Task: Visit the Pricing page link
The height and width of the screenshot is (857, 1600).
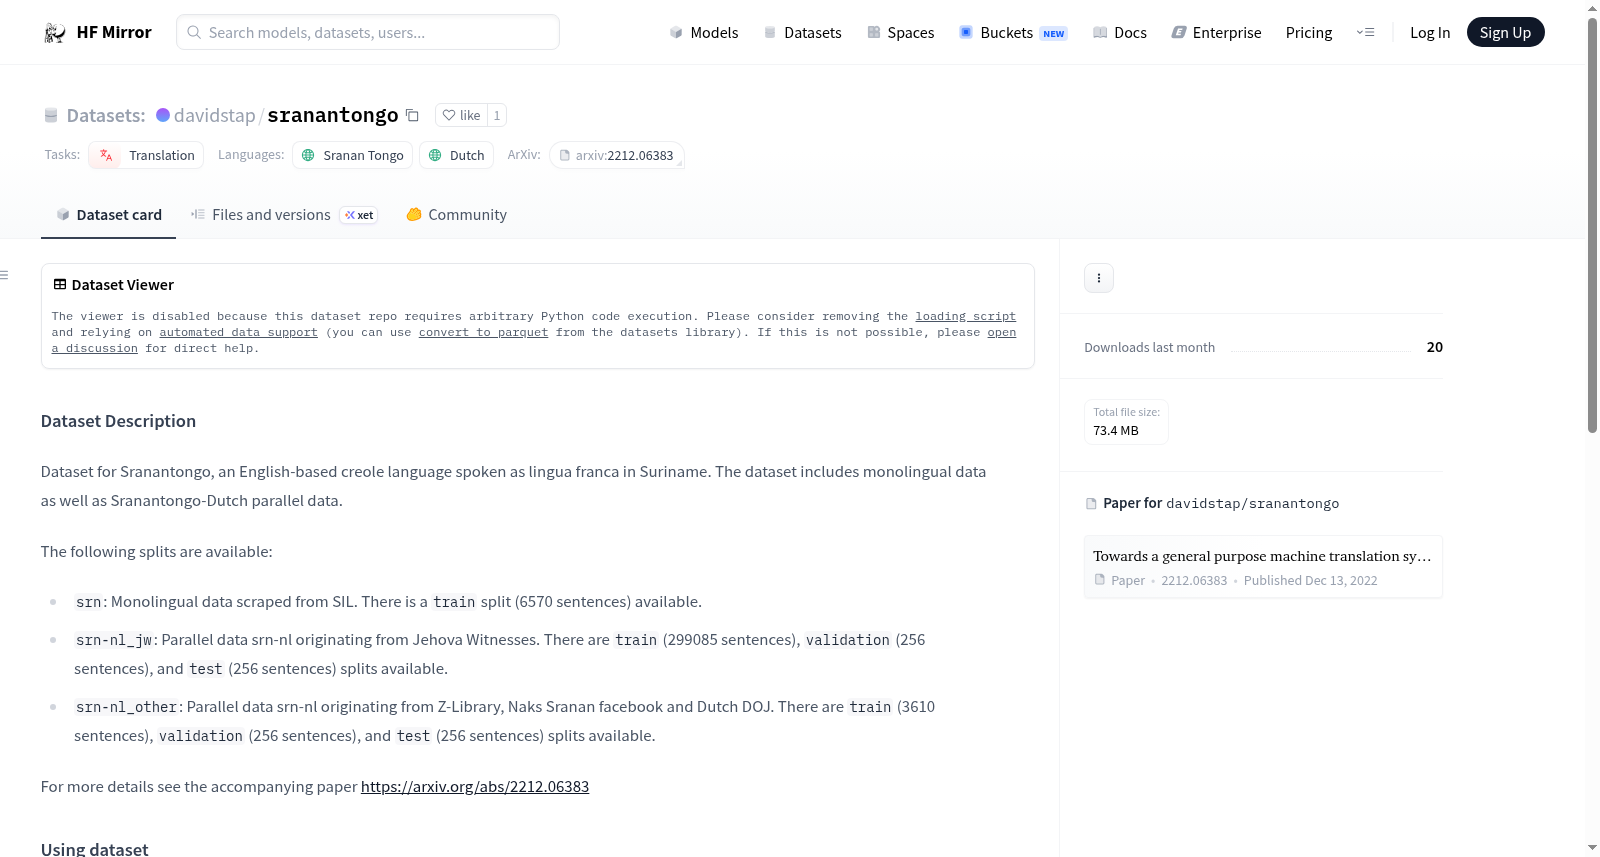Action: click(x=1309, y=32)
